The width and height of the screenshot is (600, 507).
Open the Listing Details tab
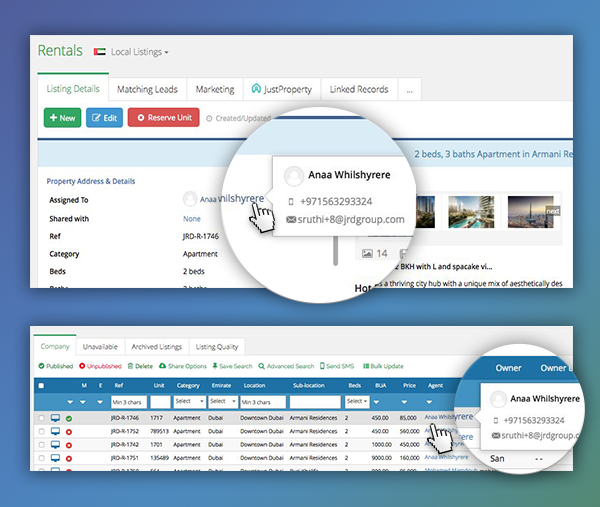click(73, 89)
